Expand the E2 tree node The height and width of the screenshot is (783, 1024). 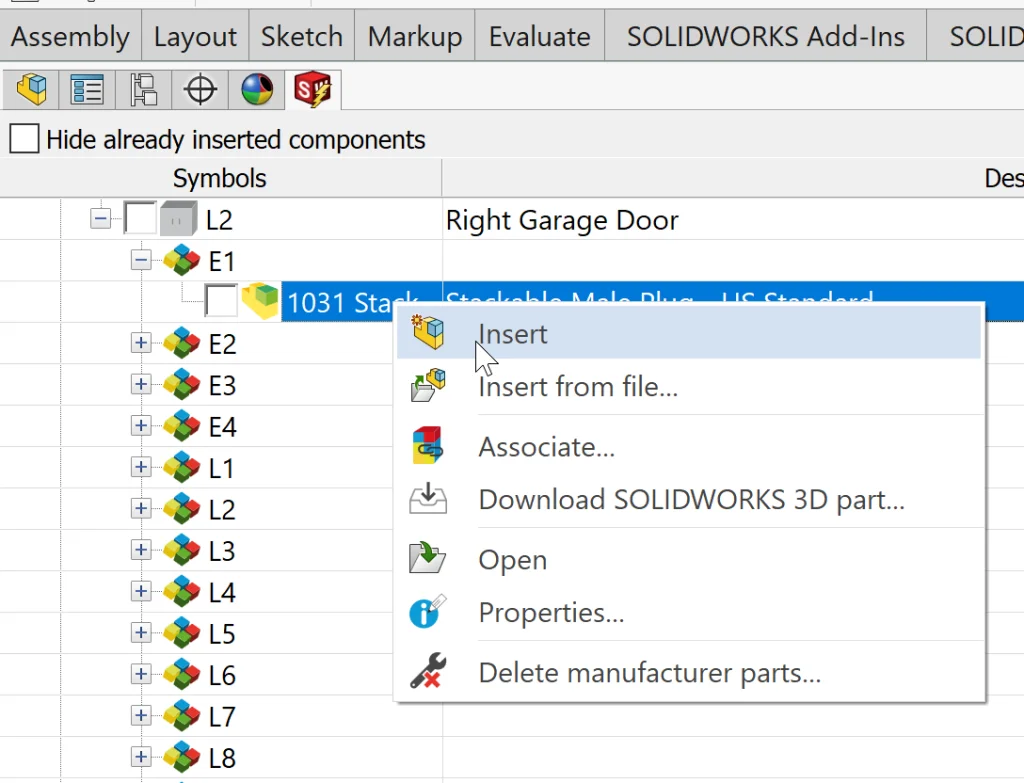point(141,343)
